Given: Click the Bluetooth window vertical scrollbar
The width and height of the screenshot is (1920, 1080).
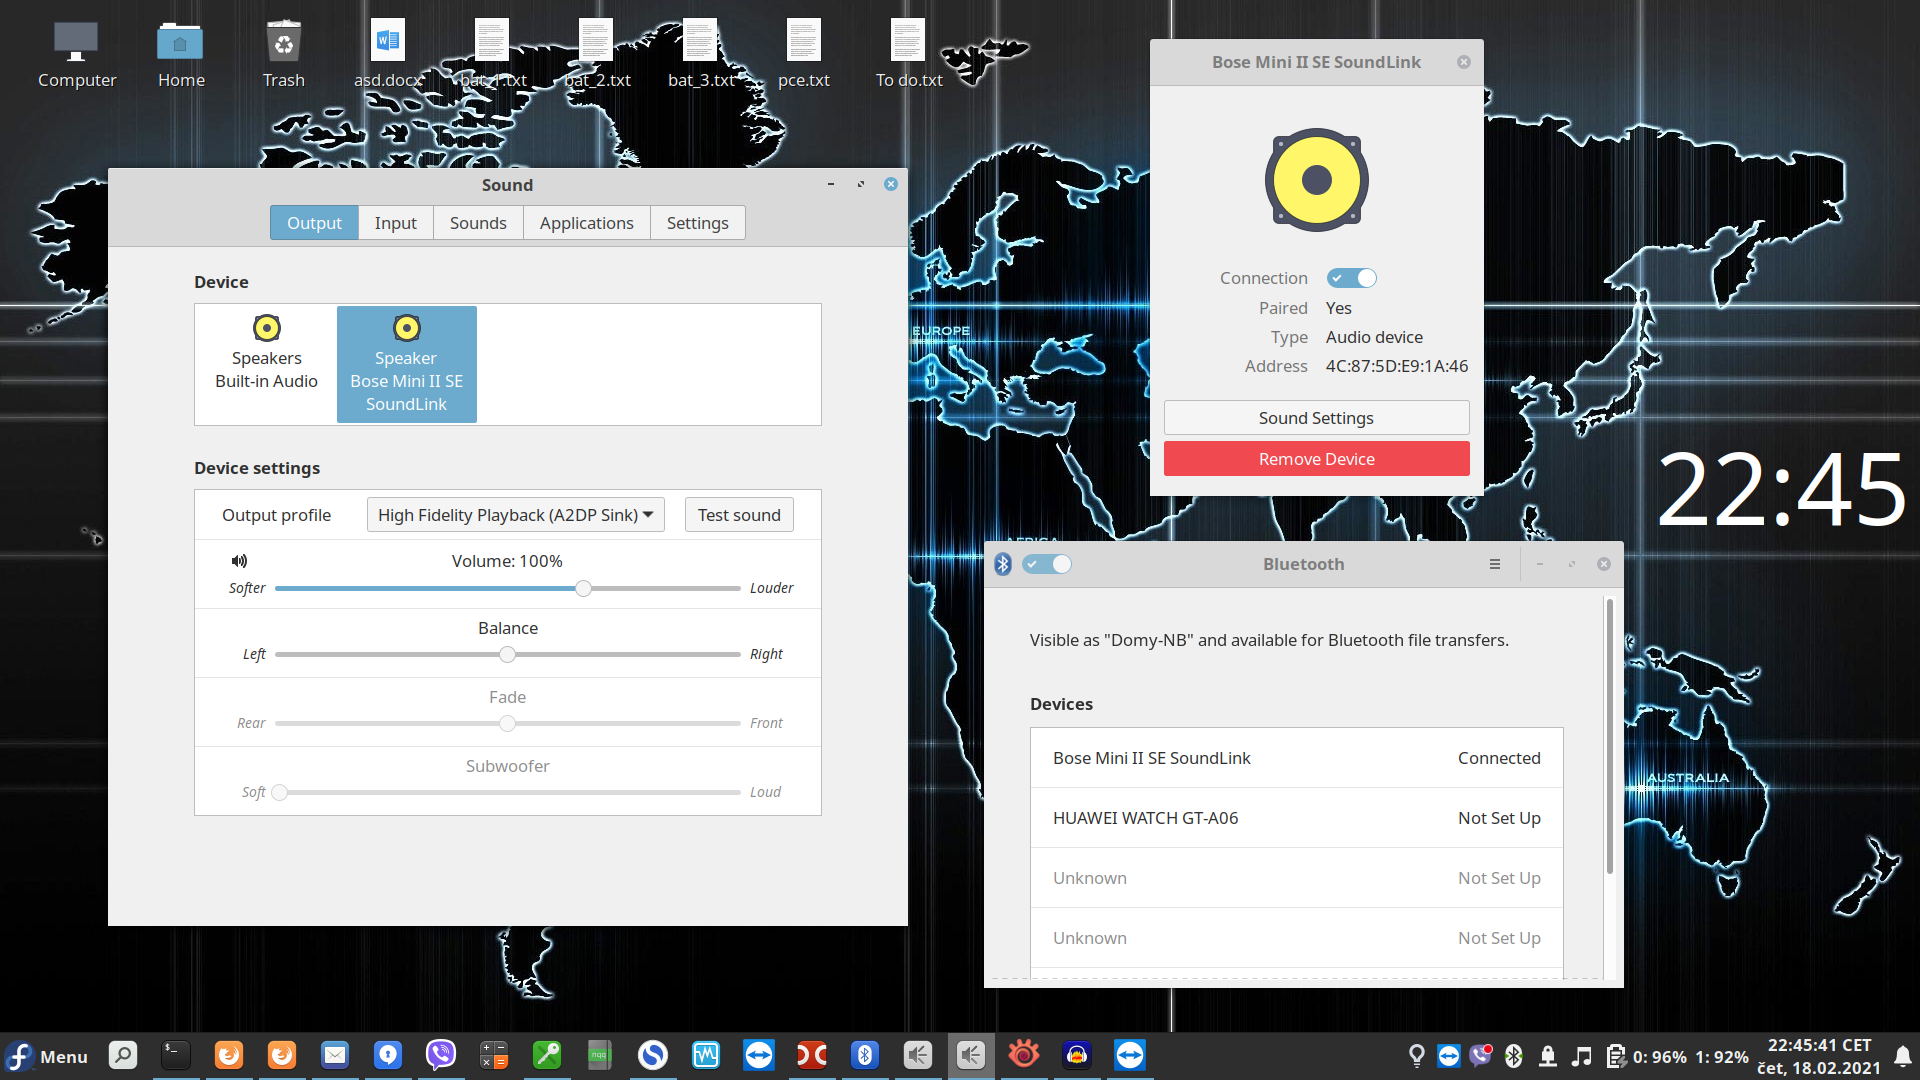Looking at the screenshot, I should pyautogui.click(x=1609, y=737).
